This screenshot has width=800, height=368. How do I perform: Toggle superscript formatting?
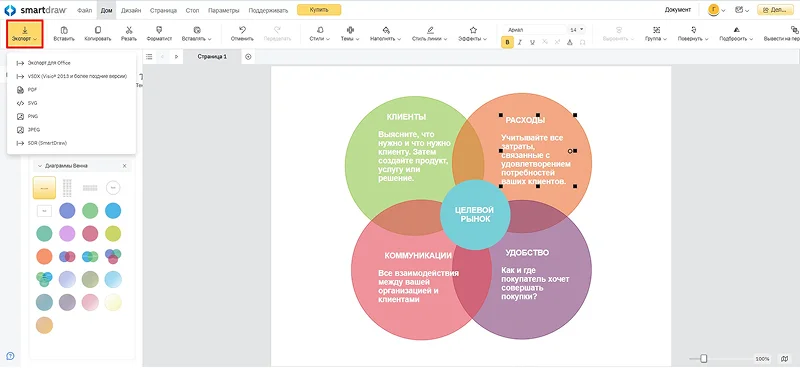(x=557, y=42)
